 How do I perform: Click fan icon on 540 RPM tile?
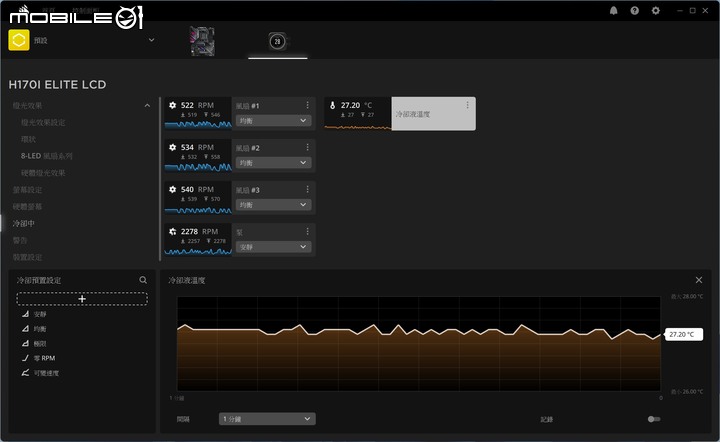[173, 189]
